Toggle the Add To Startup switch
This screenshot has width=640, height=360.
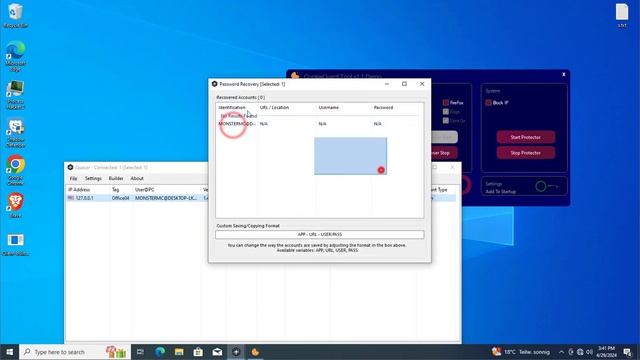(547, 187)
